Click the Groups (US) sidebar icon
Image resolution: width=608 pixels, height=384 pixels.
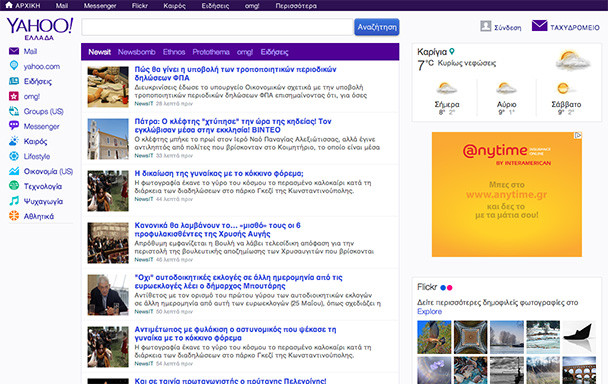pos(14,111)
